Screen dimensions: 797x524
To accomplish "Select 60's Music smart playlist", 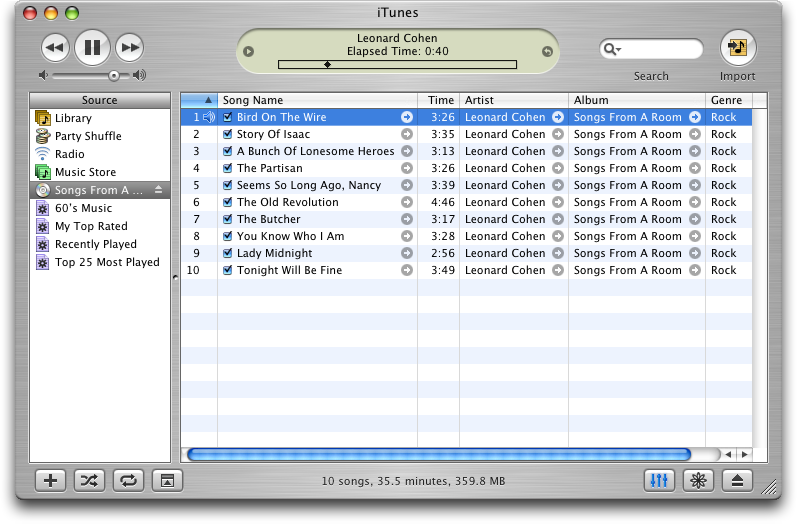I will [100, 208].
